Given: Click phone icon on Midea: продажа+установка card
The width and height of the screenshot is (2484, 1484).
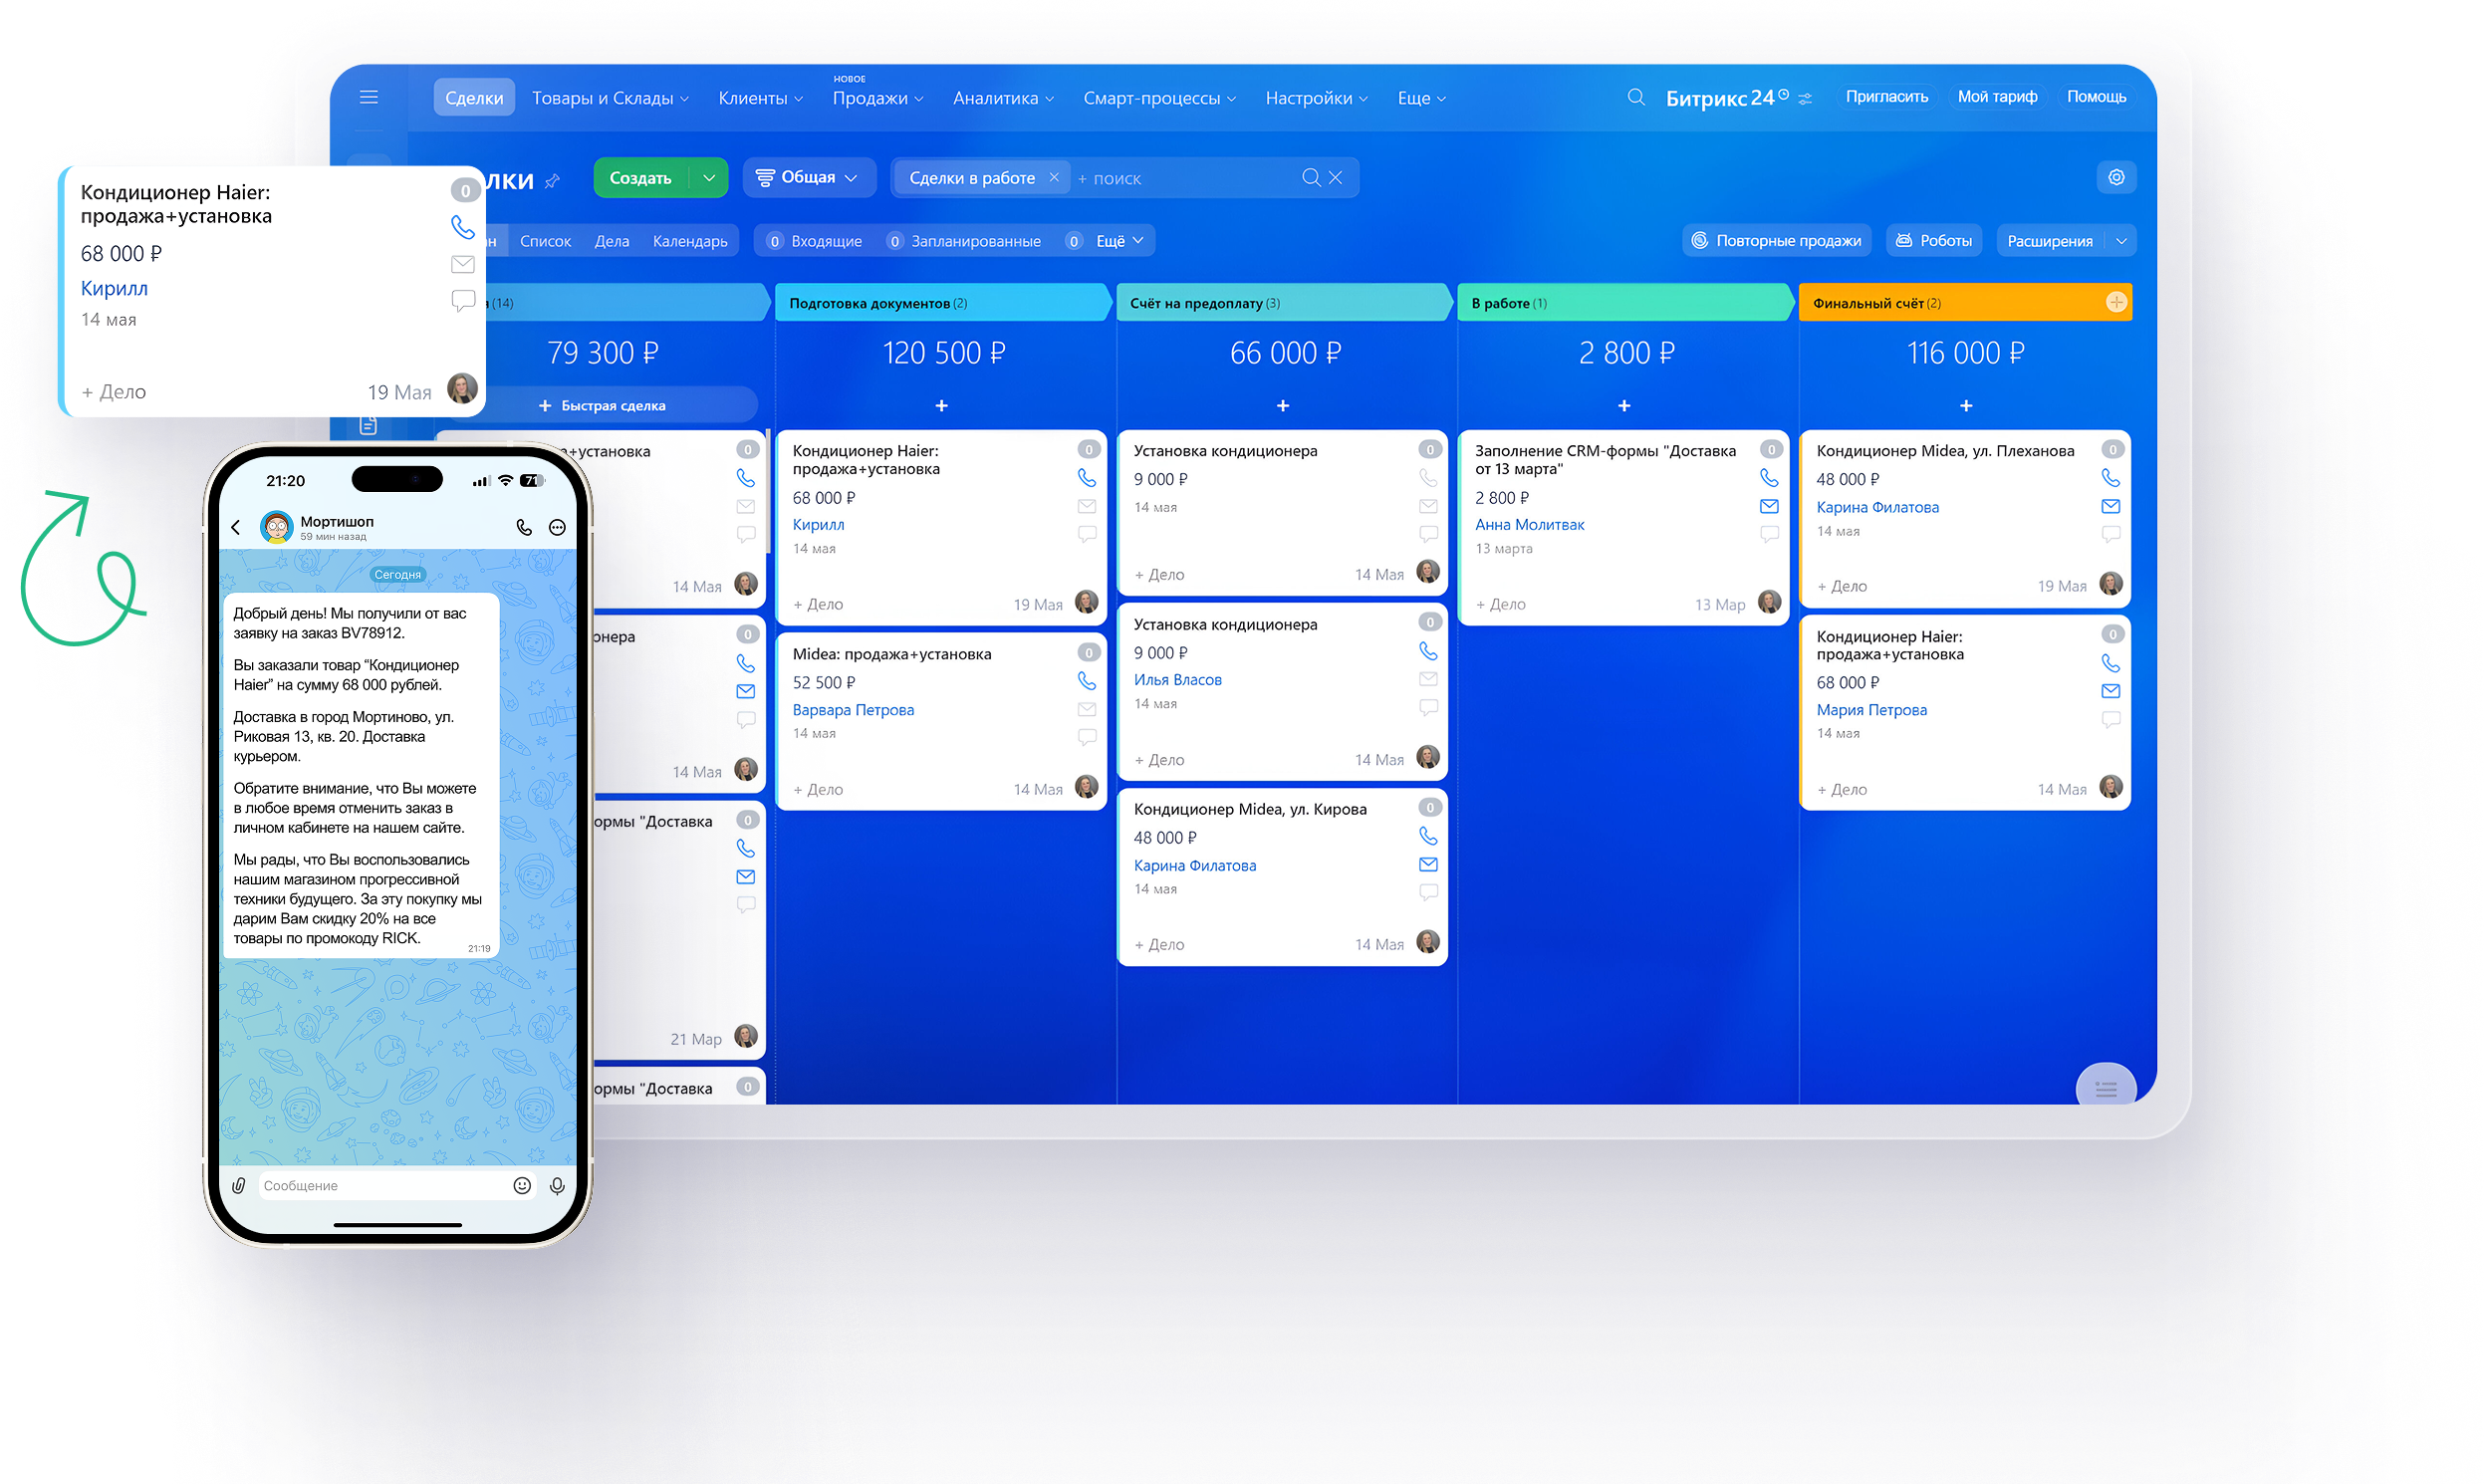Looking at the screenshot, I should click(1086, 681).
